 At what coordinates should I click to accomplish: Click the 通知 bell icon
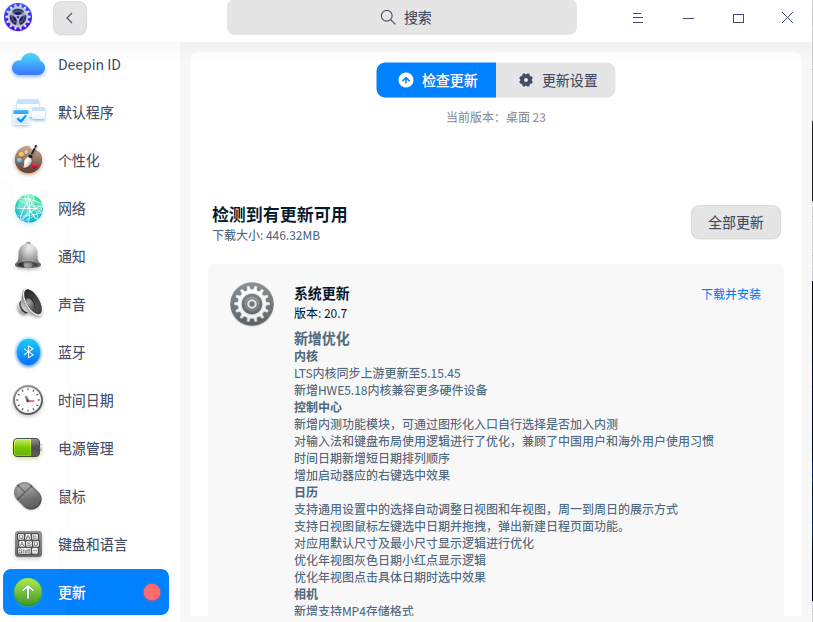tap(28, 256)
